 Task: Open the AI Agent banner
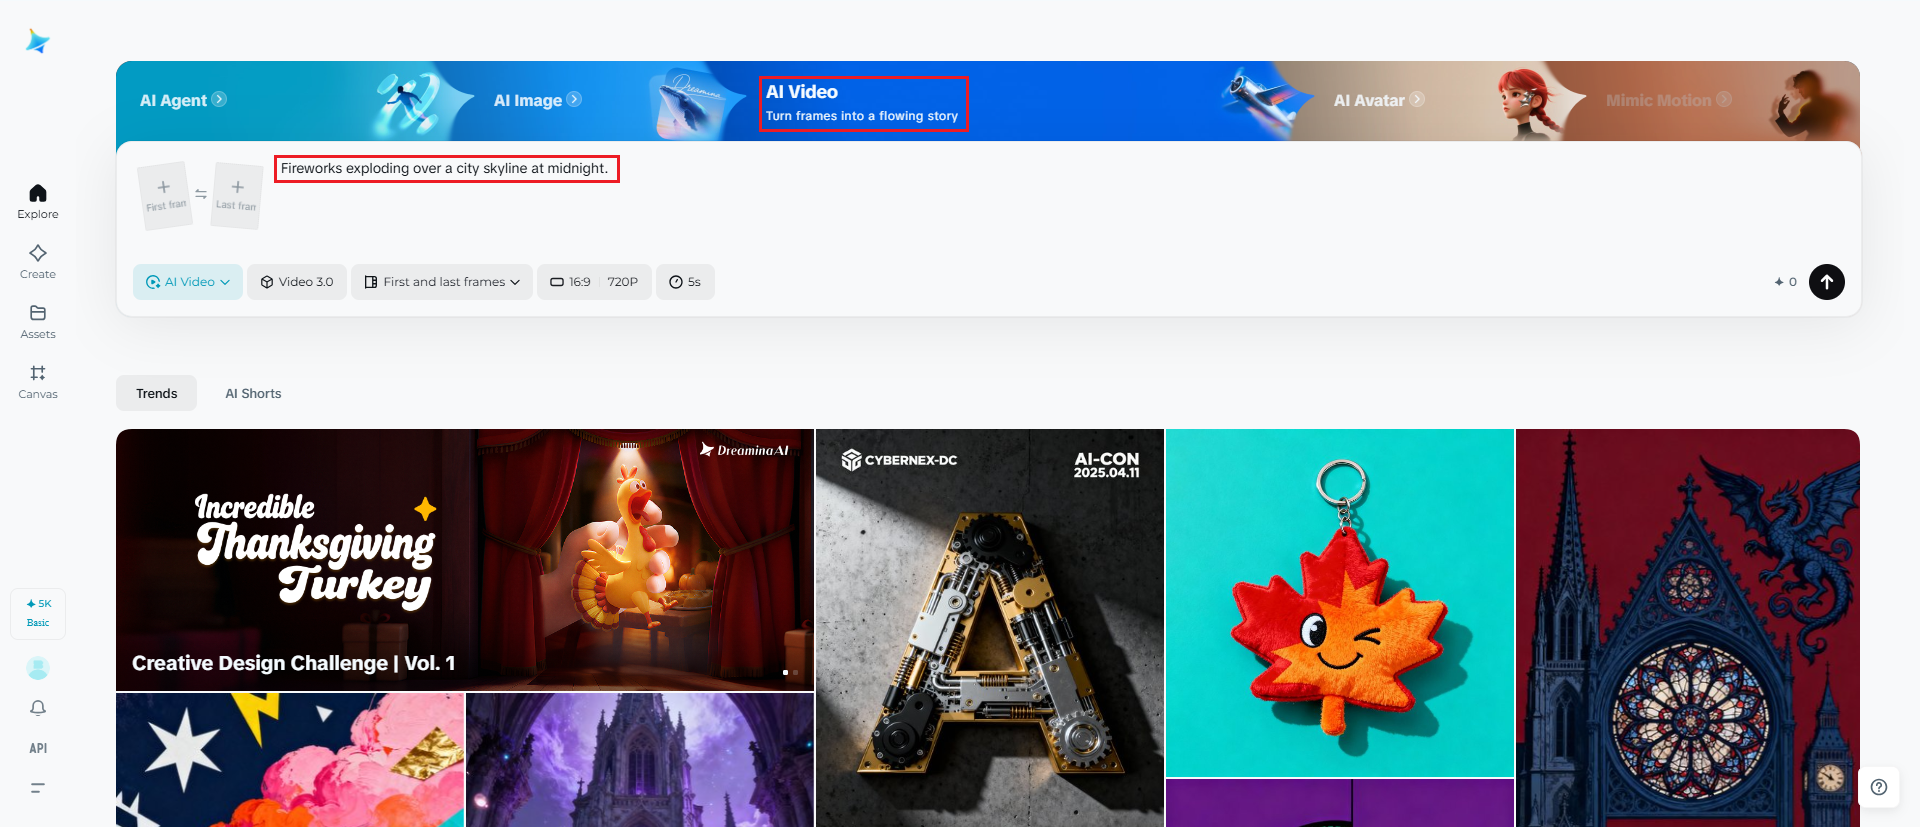pos(183,100)
